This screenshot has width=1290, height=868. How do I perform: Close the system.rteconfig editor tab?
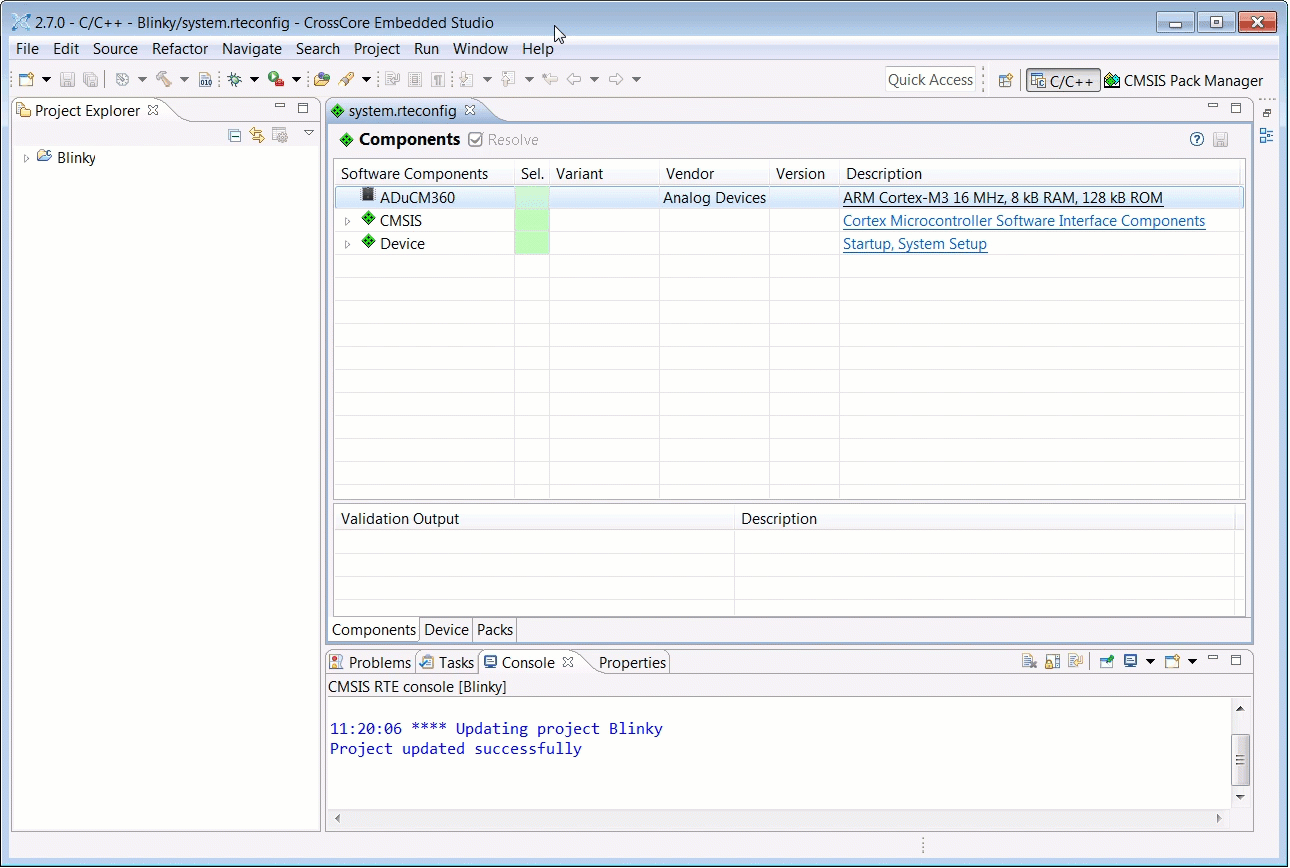470,110
